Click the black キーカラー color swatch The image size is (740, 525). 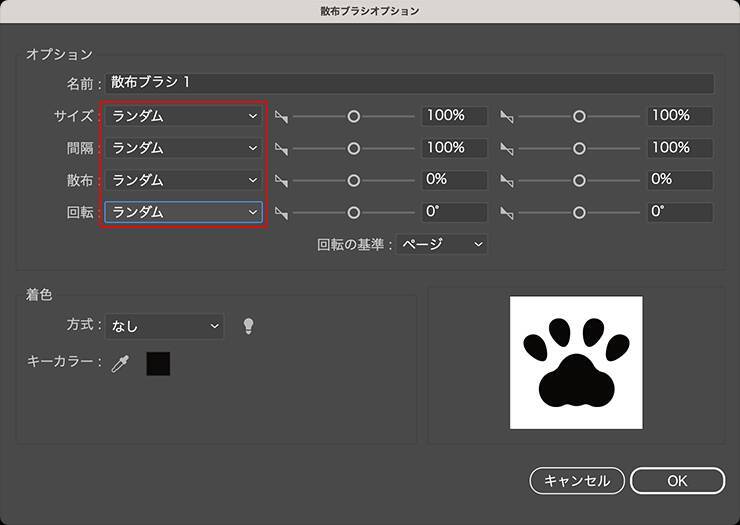point(158,363)
